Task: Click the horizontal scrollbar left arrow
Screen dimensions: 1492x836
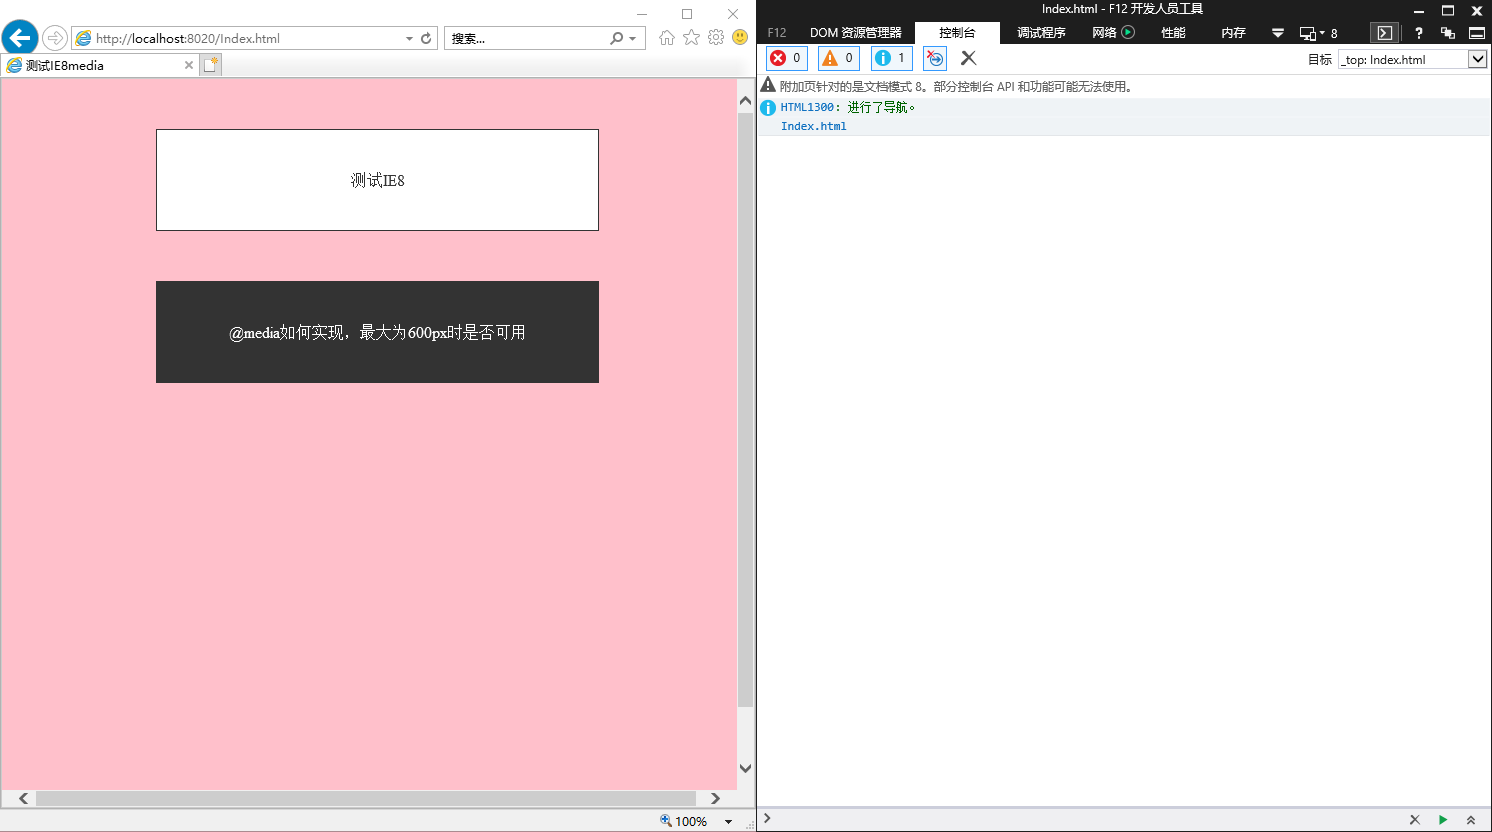Action: pos(23,798)
